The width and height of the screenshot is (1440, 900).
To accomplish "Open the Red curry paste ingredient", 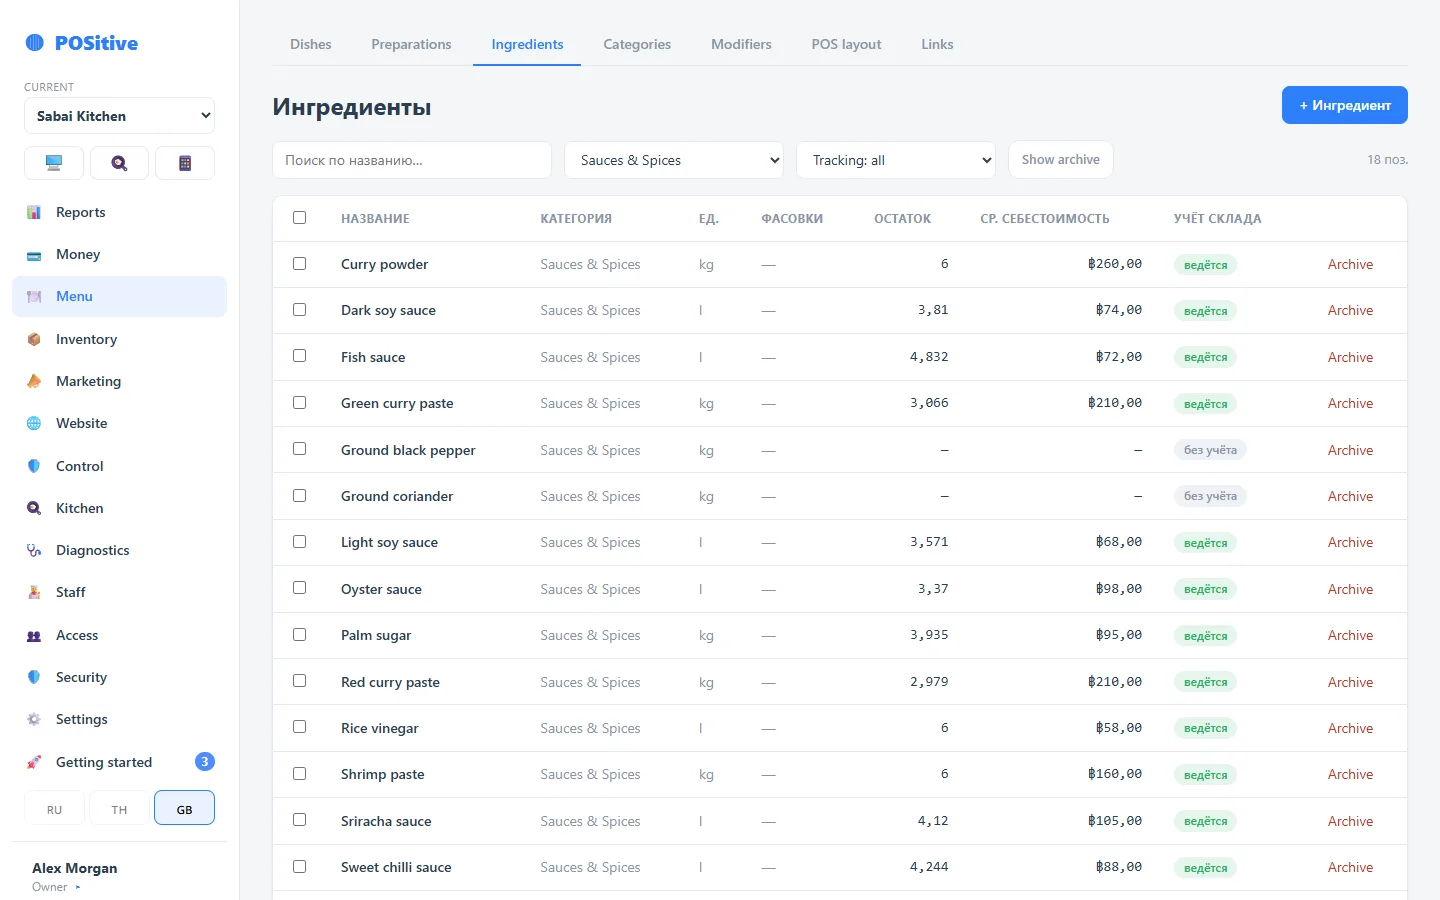I will click(x=390, y=682).
